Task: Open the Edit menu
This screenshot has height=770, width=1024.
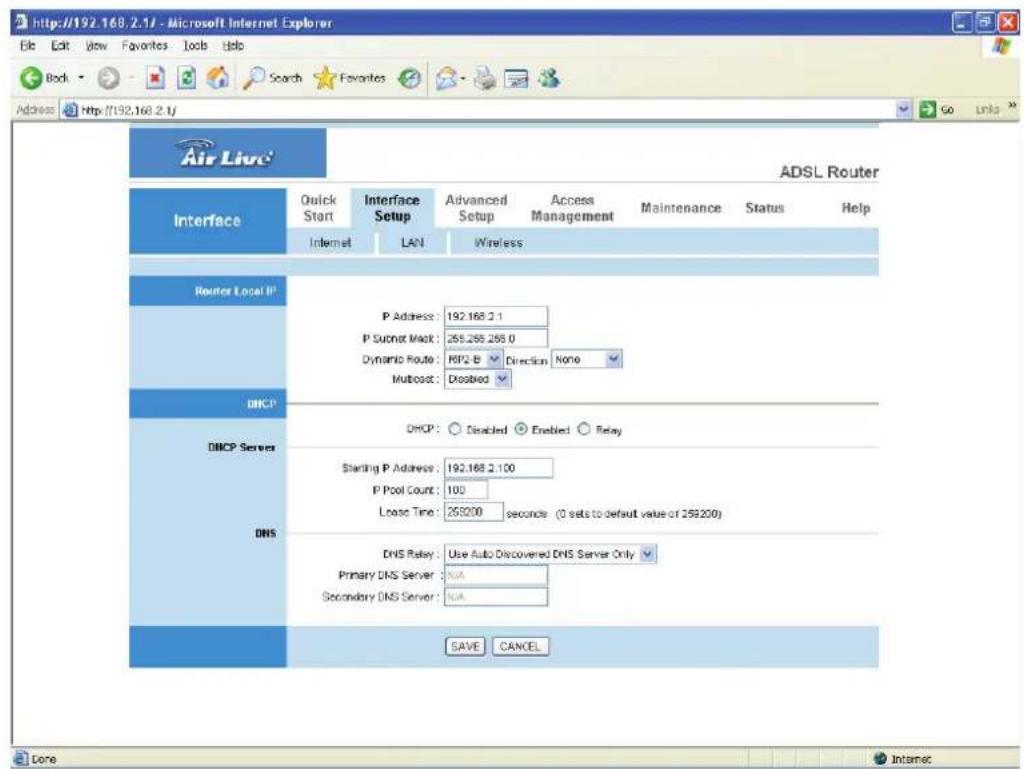Action: (61, 46)
